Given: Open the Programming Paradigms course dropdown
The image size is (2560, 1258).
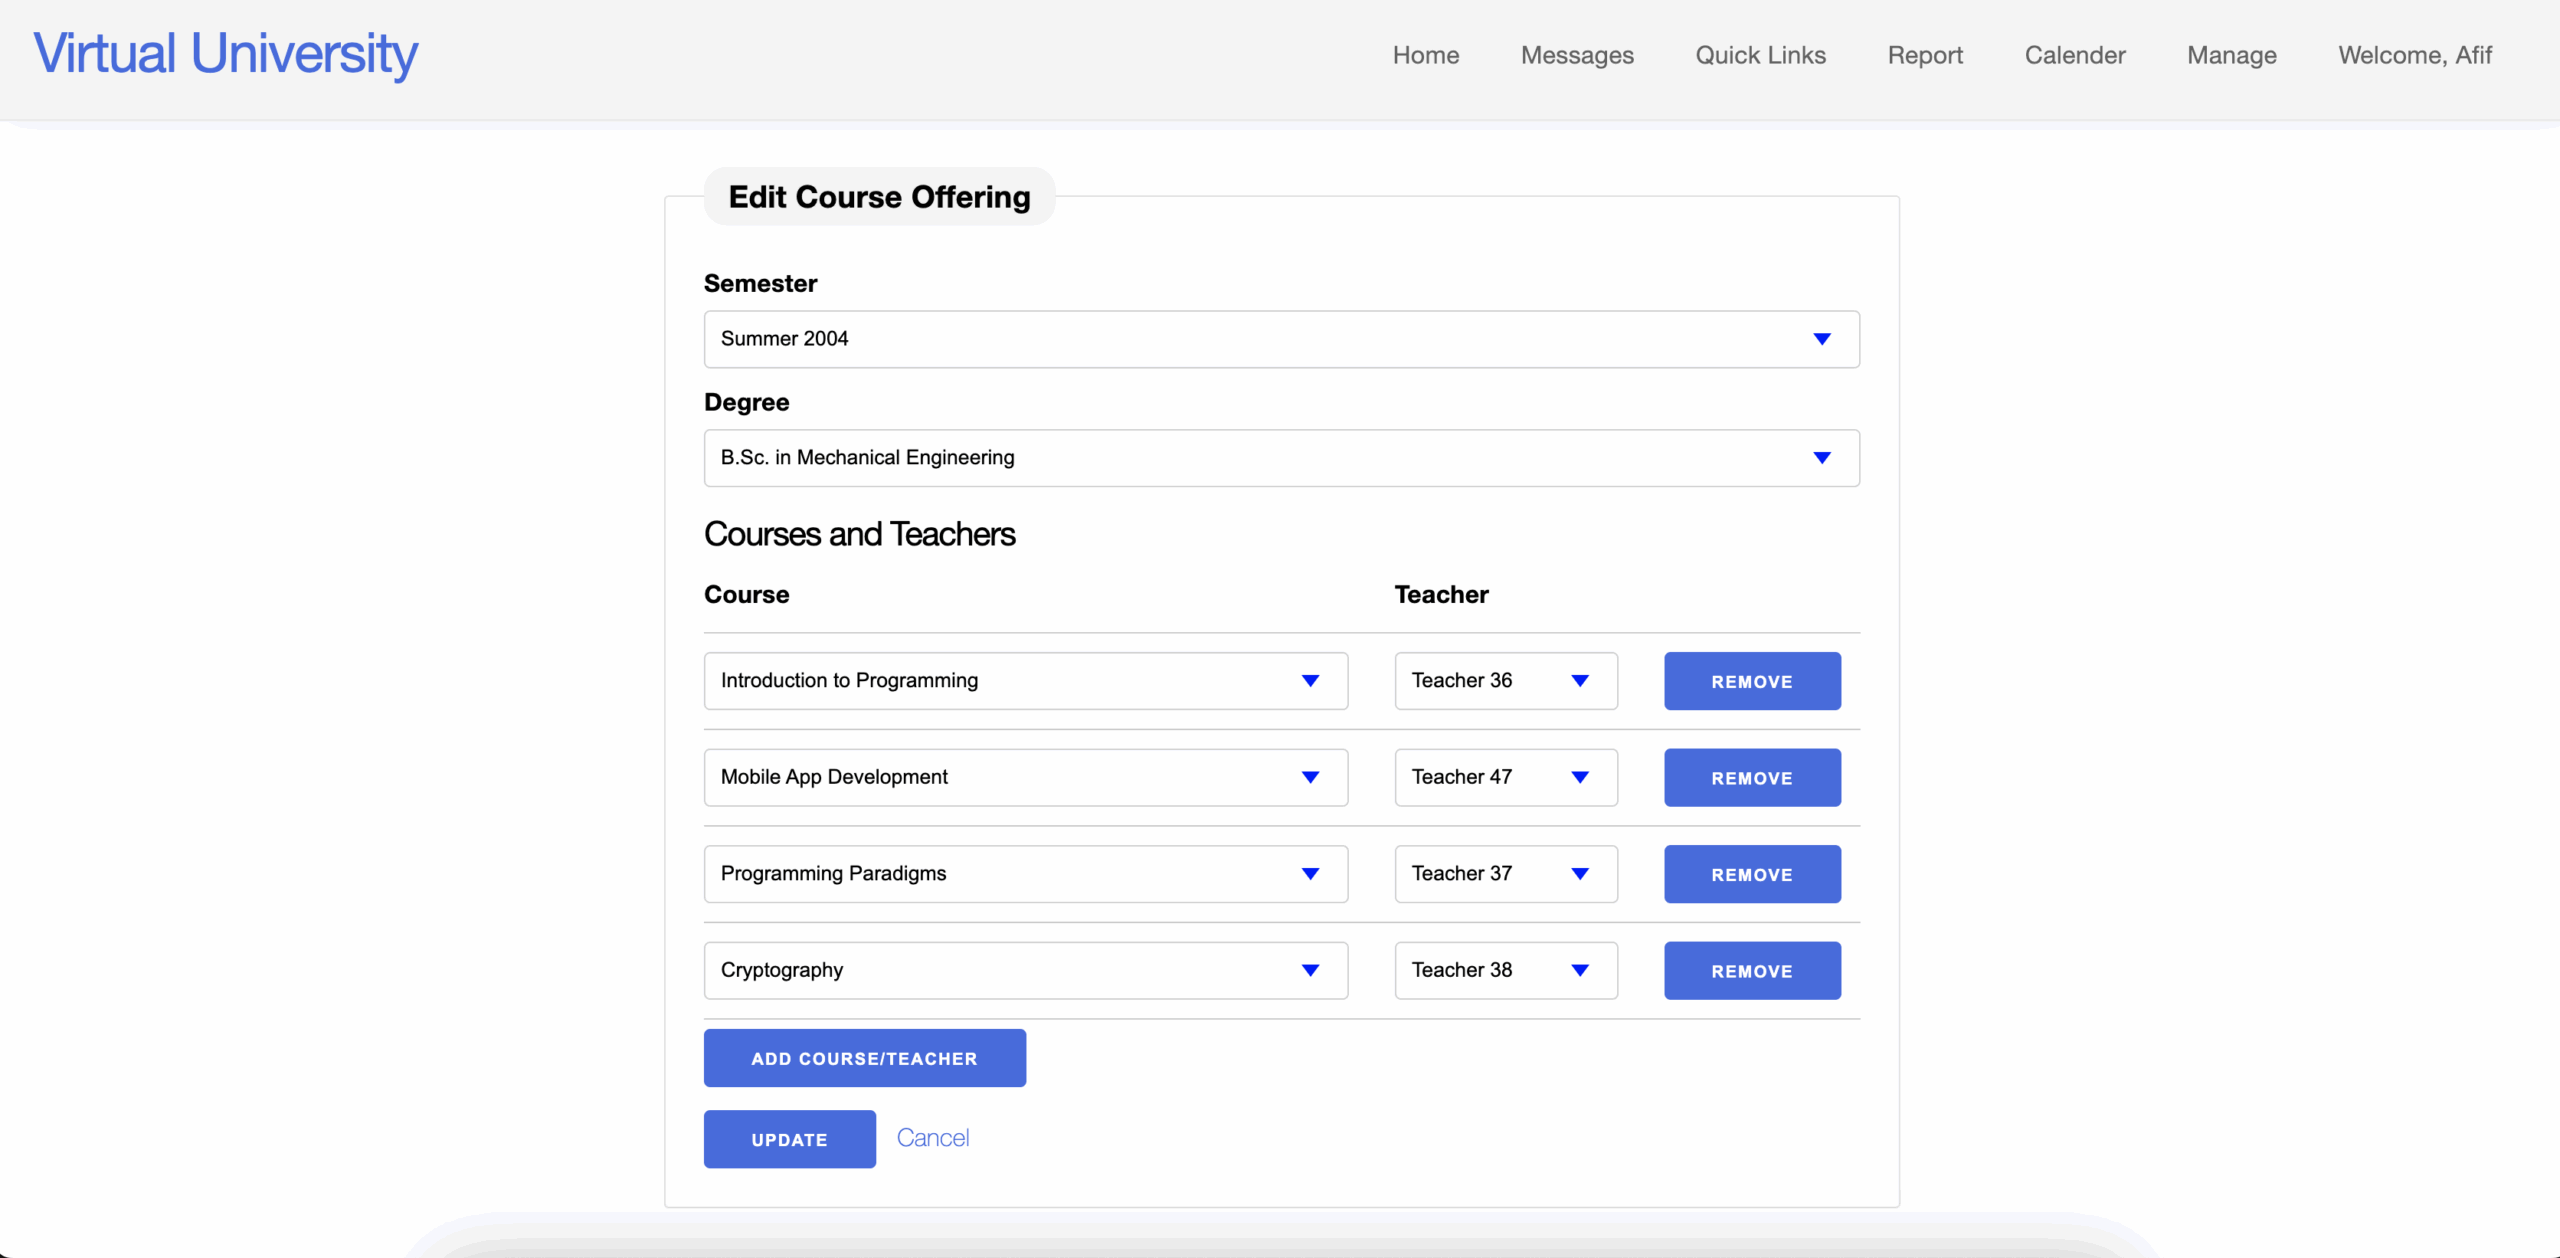Looking at the screenshot, I should (1025, 874).
